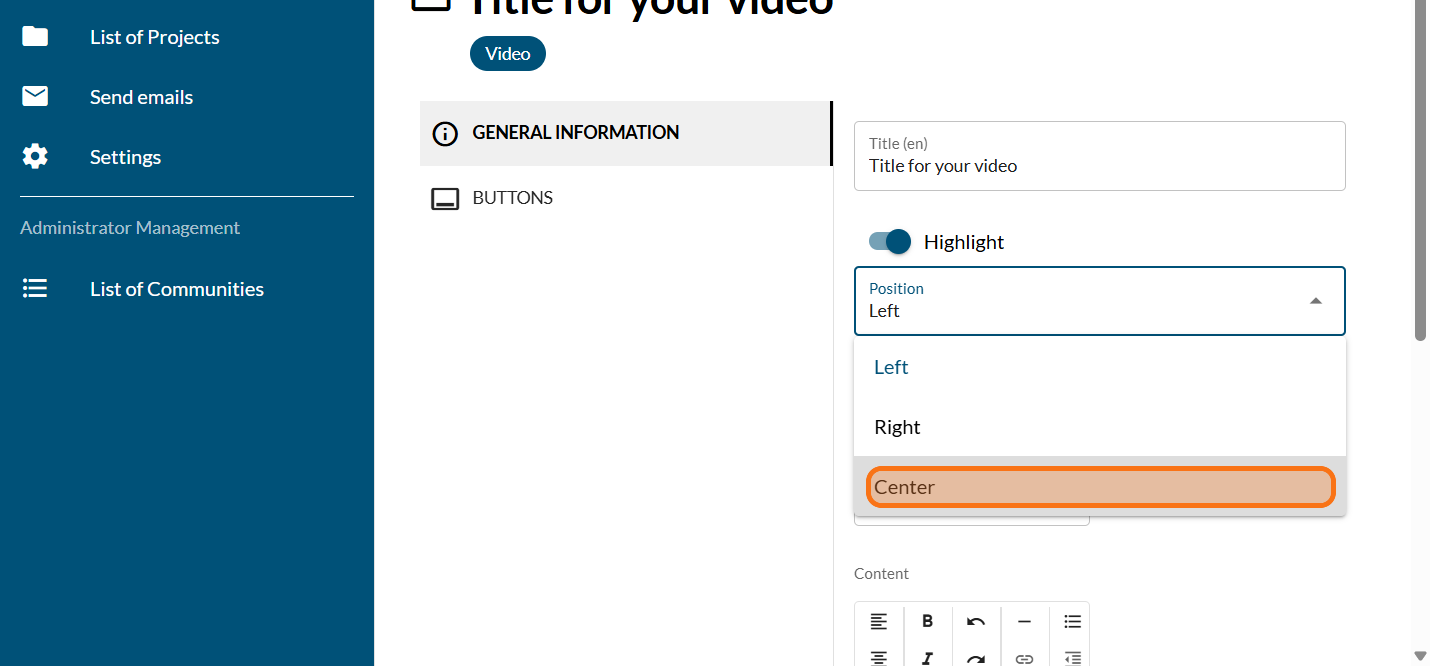Click the bulleted list icon
The width and height of the screenshot is (1430, 666).
(1072, 621)
